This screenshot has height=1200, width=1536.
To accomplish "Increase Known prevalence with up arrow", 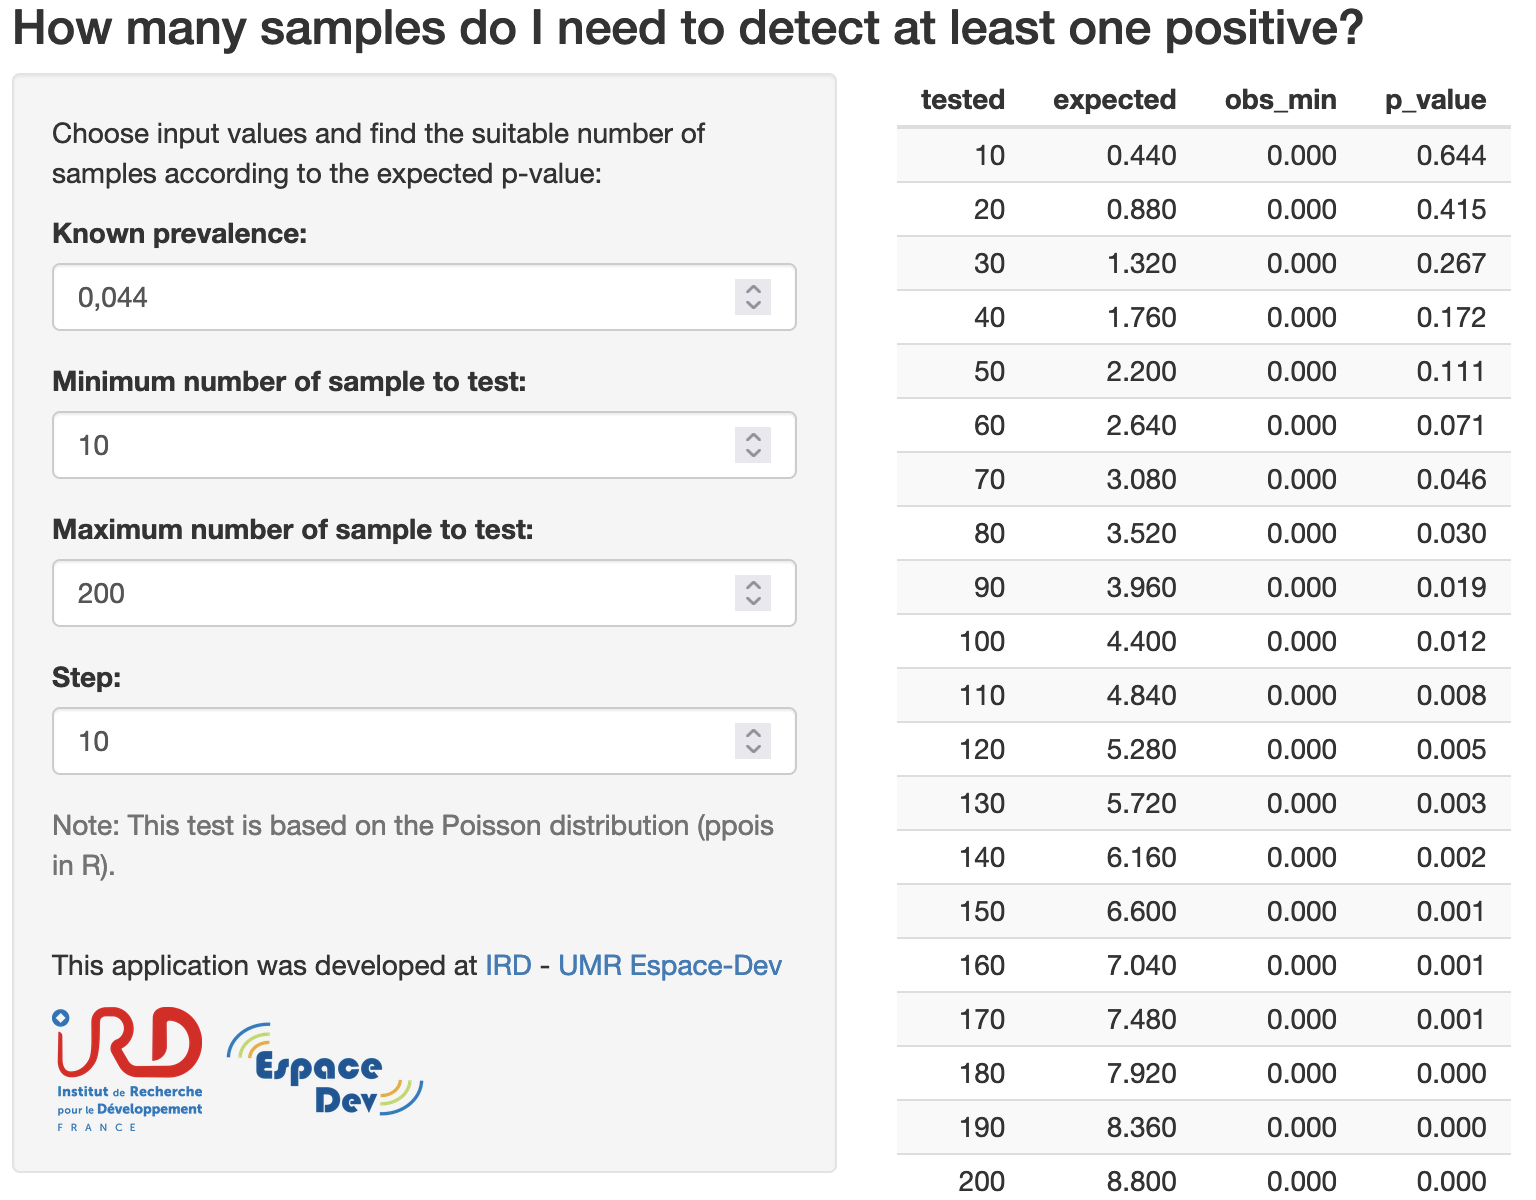I will coord(753,288).
